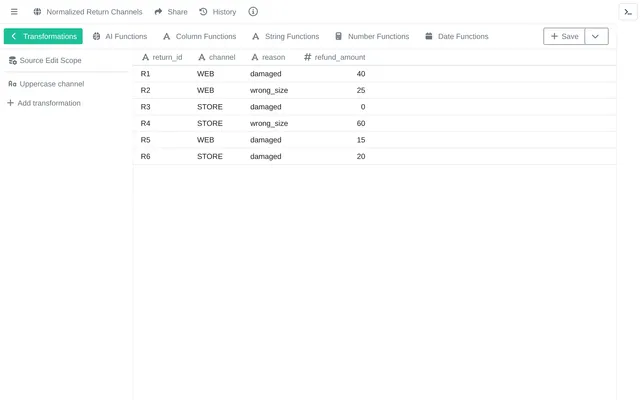Open the Column Functions tab
Viewport: 640px width, 400px height.
(x=200, y=36)
